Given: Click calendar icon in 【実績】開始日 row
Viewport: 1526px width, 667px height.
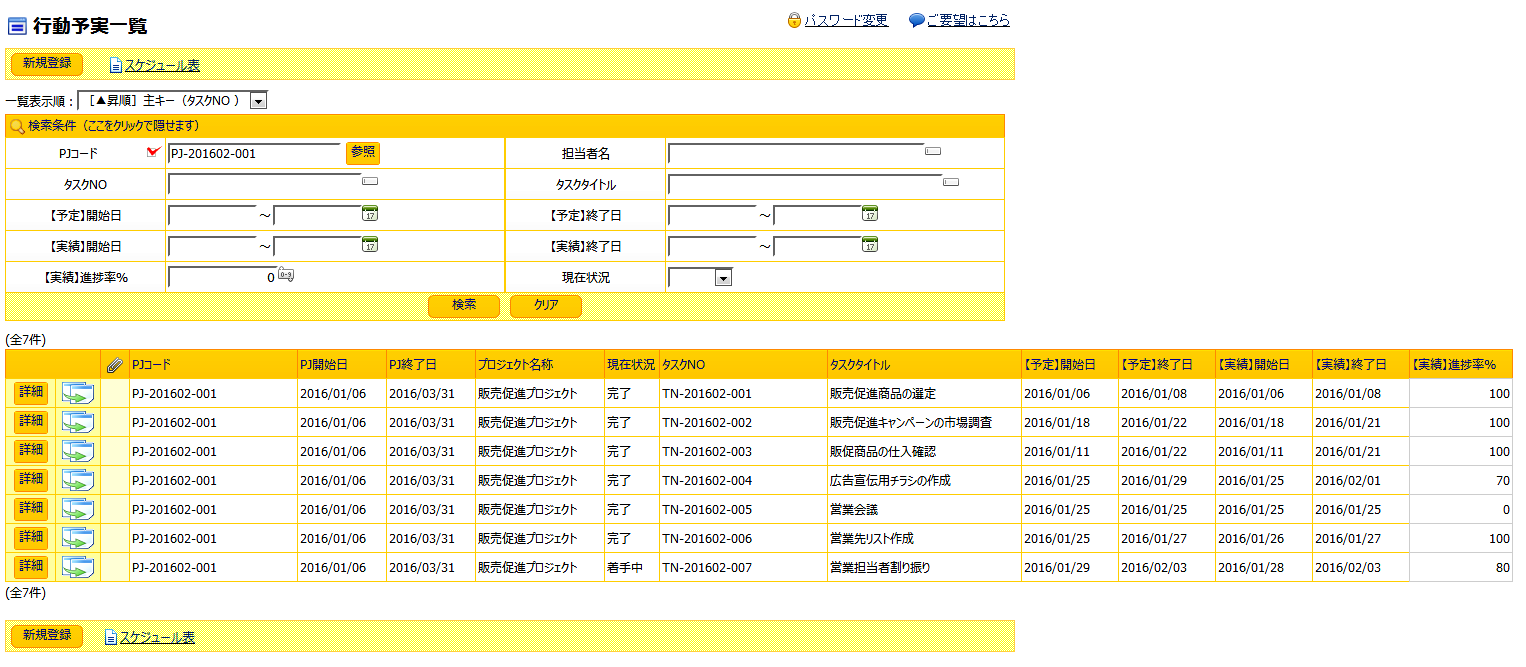Looking at the screenshot, I should click(x=370, y=245).
